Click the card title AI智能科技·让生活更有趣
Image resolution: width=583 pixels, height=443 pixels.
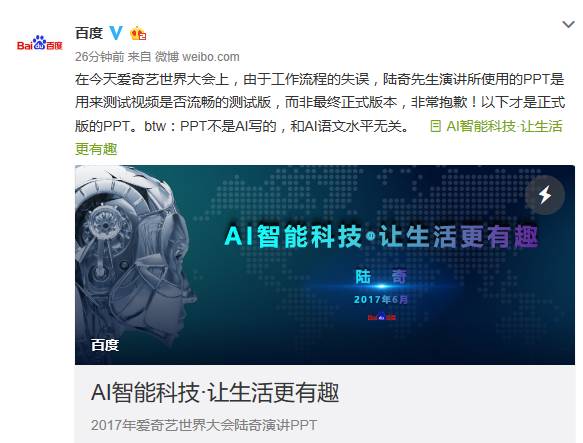tap(215, 392)
